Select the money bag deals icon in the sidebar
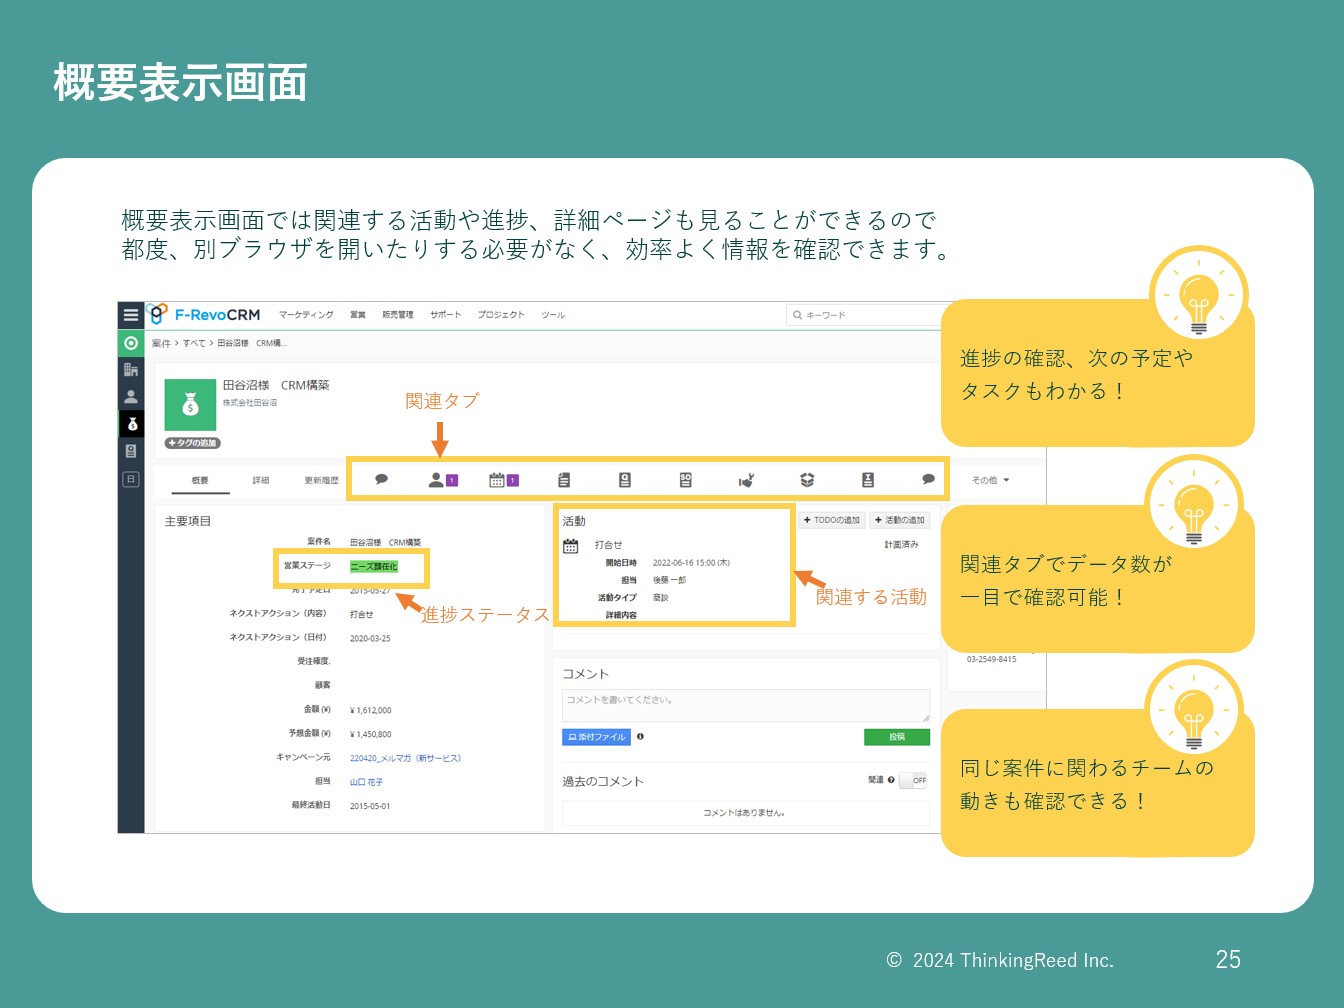The height and width of the screenshot is (1008, 1344). tap(131, 424)
